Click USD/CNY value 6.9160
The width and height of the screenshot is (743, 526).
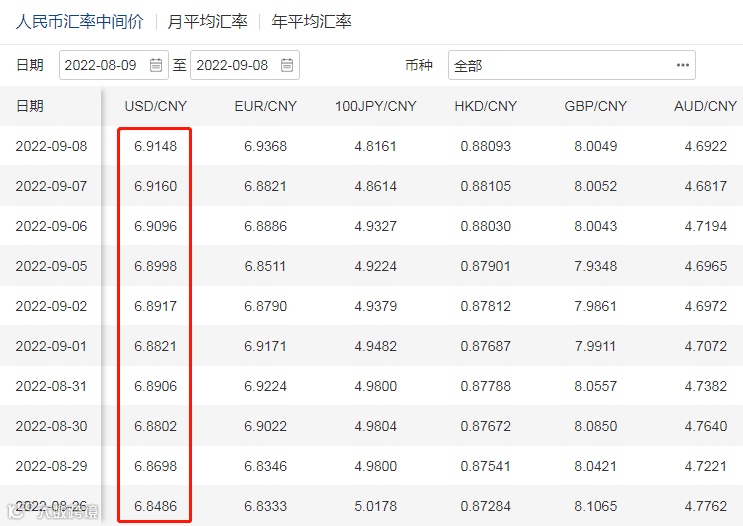click(x=155, y=186)
